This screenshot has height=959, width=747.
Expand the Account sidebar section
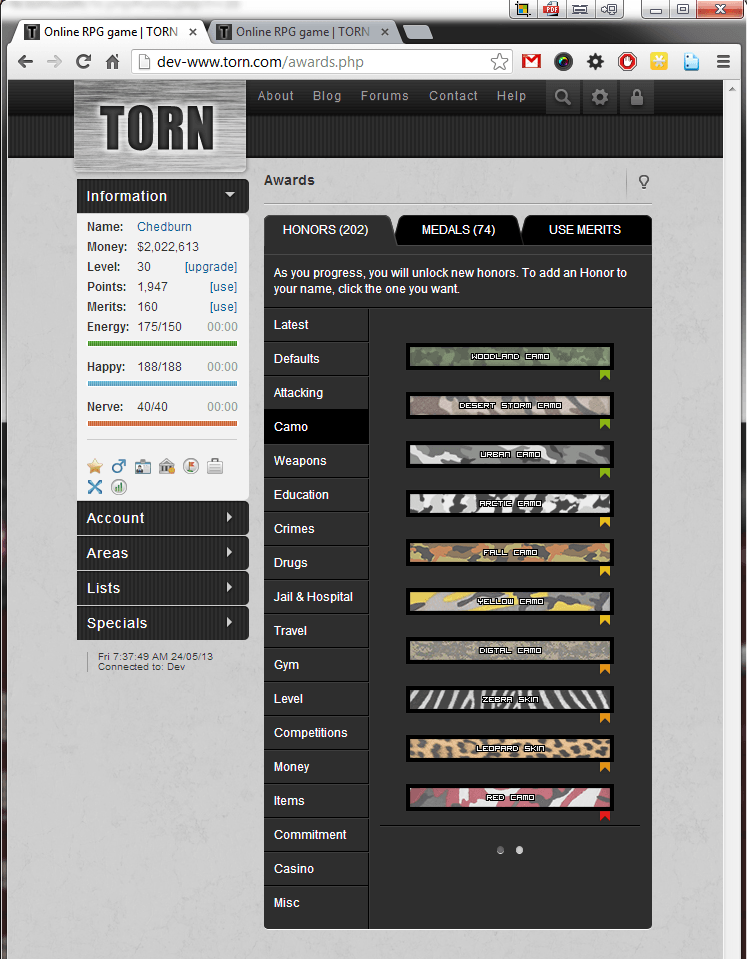coord(163,518)
